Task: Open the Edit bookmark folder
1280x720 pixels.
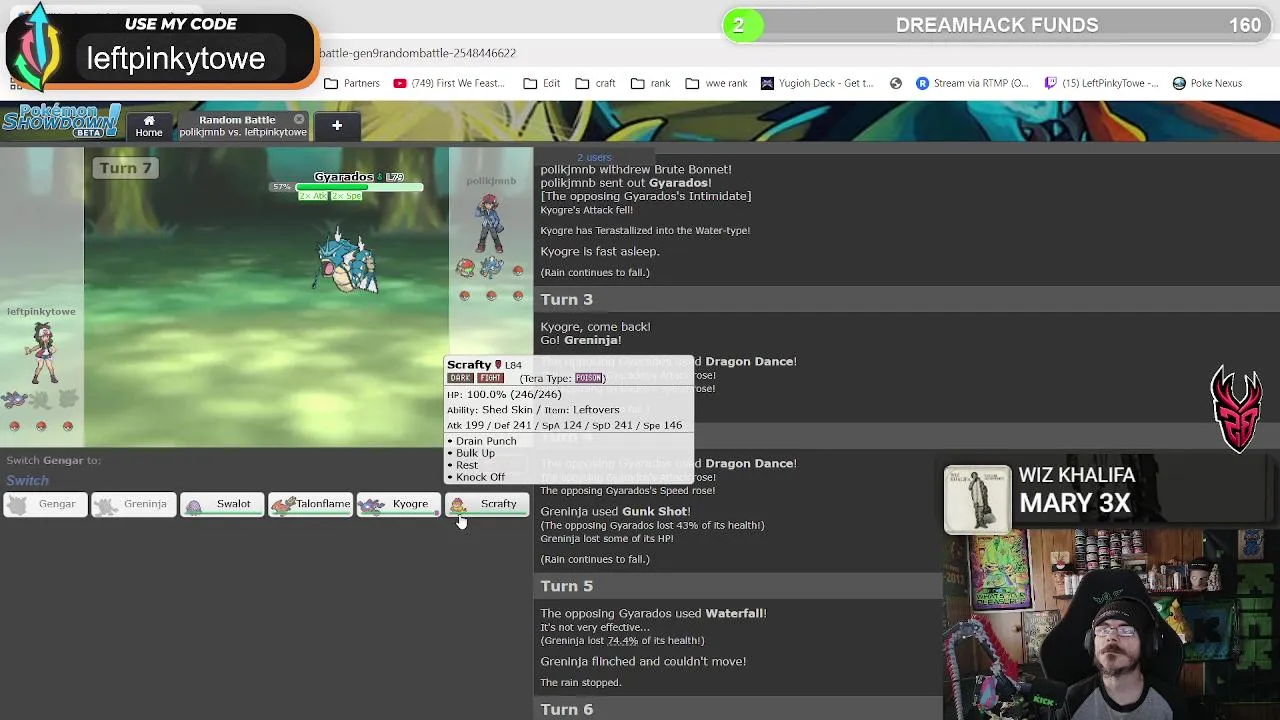Action: pos(542,83)
